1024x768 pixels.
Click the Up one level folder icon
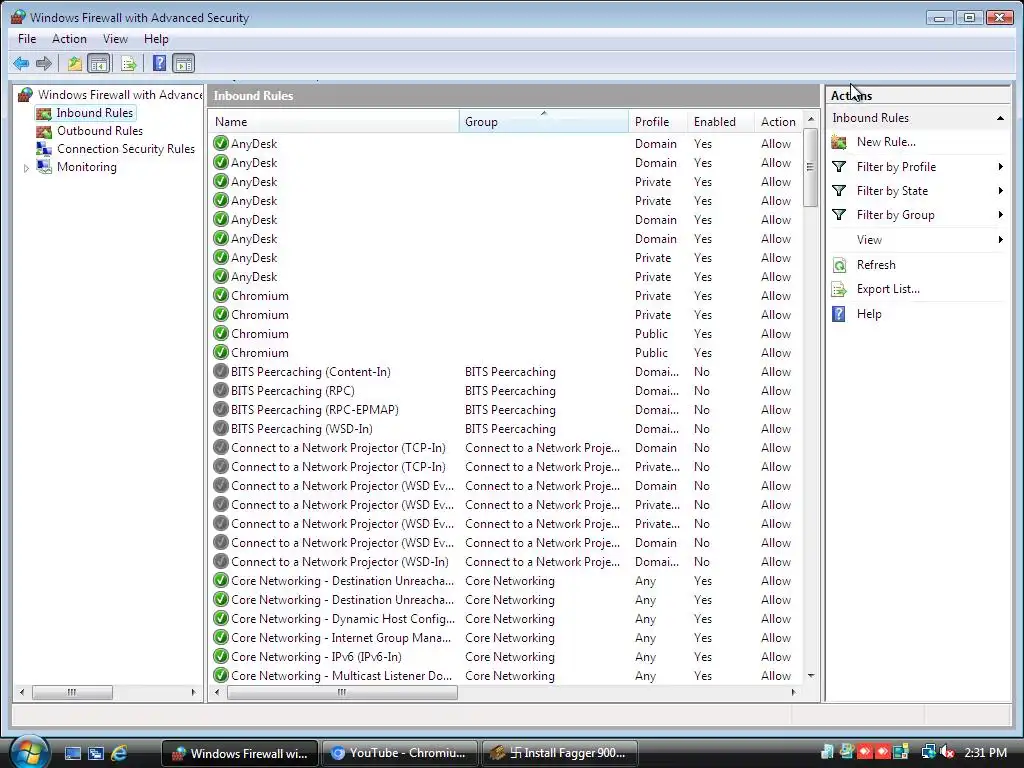pos(74,63)
